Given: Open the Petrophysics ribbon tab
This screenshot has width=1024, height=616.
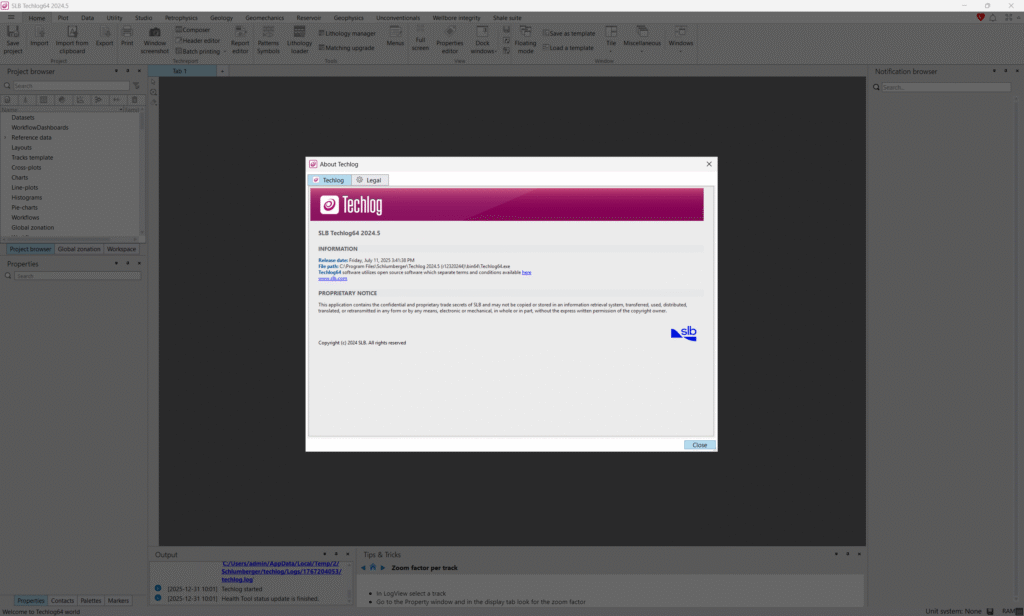Looking at the screenshot, I should tap(181, 18).
